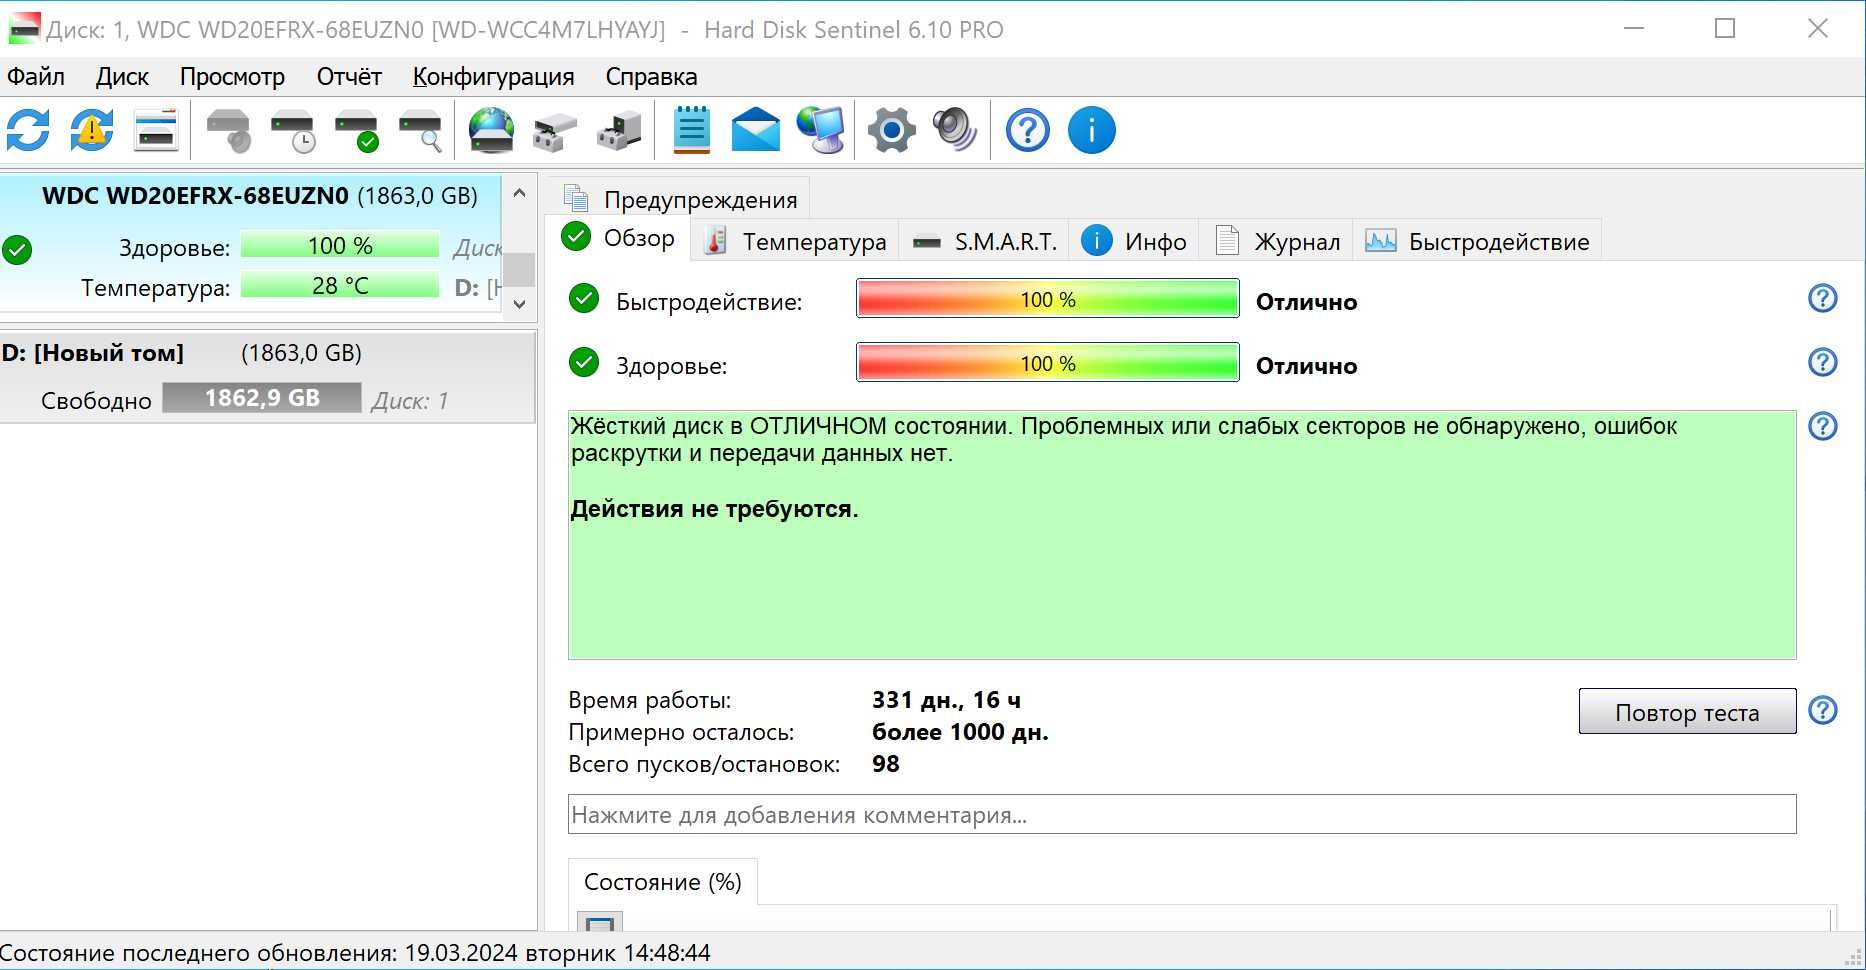The height and width of the screenshot is (970, 1866).
Task: Click the disk with green checkmark icon
Action: point(357,131)
